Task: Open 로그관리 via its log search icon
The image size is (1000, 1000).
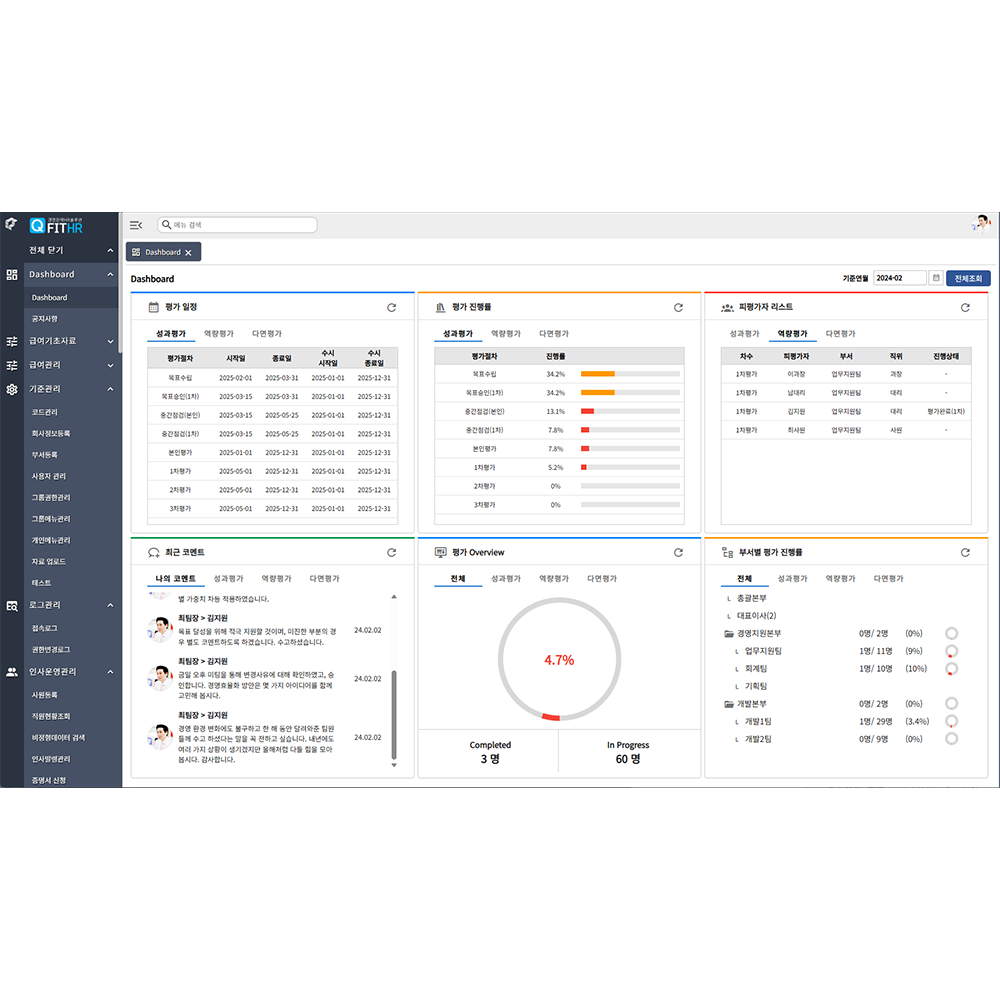Action: [x=11, y=605]
